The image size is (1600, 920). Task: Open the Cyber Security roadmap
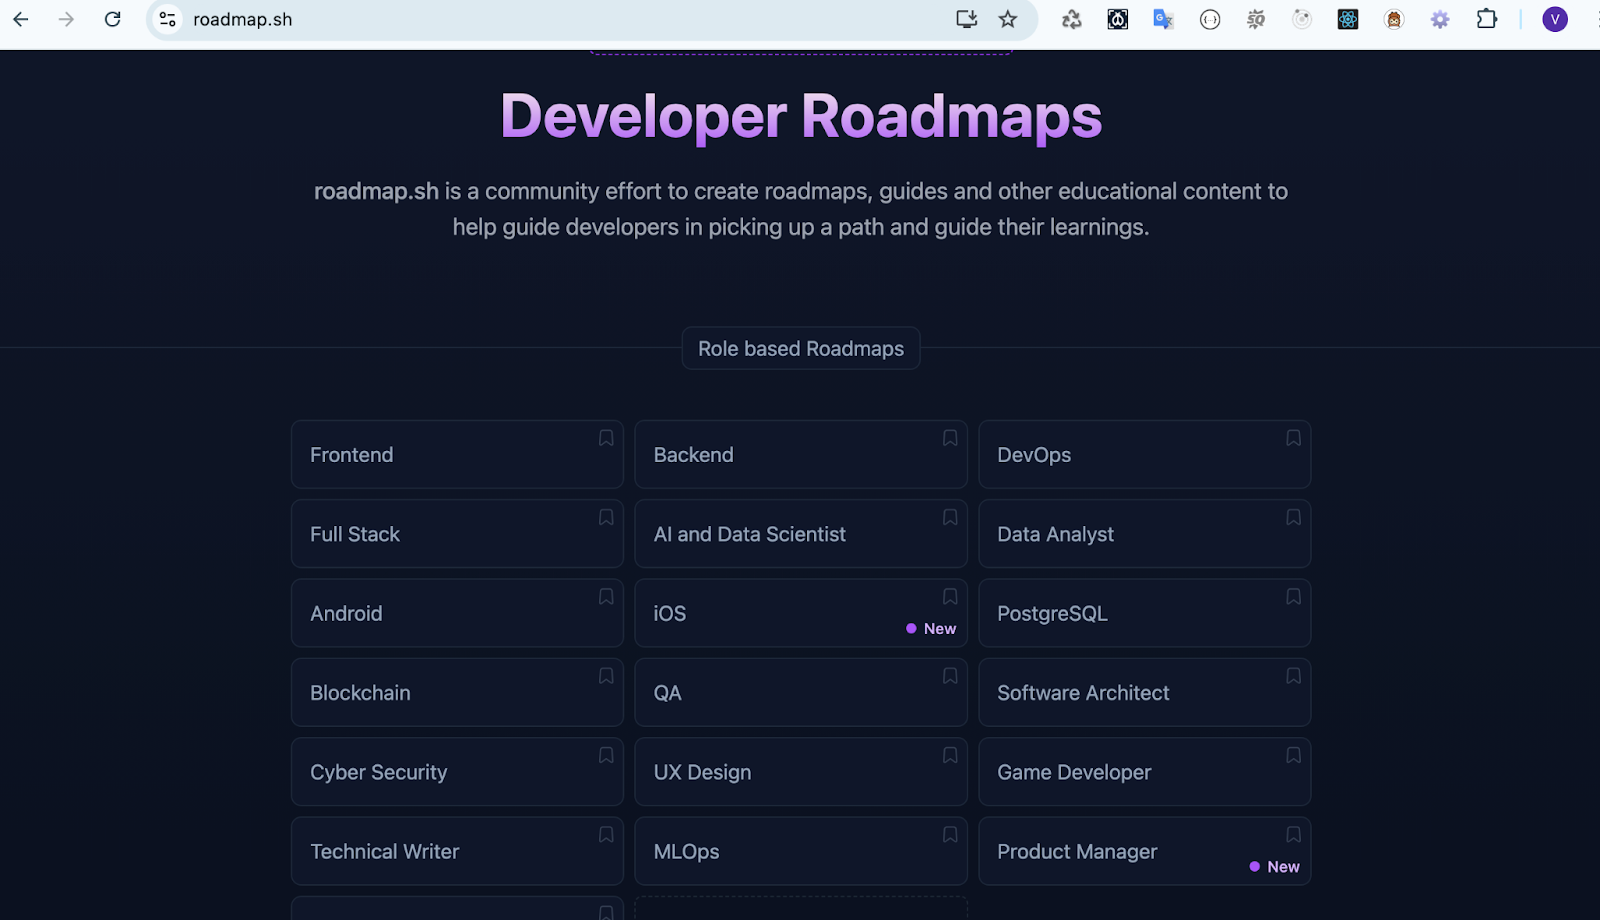point(457,772)
